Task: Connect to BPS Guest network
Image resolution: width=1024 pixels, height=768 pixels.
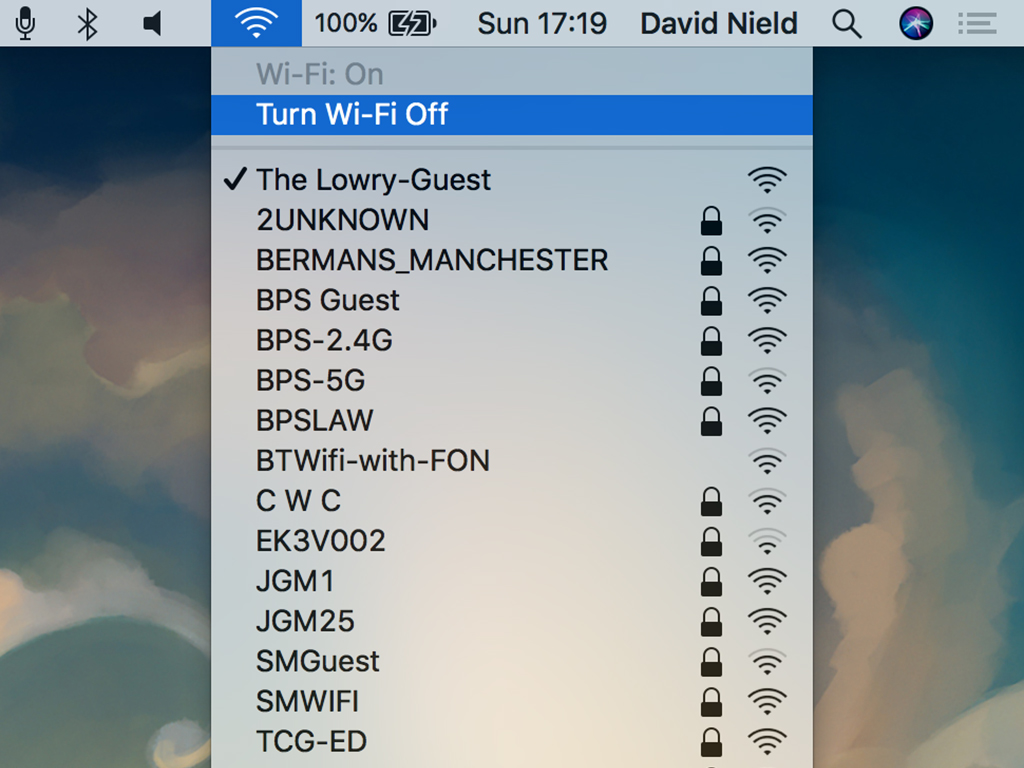Action: tap(512, 300)
